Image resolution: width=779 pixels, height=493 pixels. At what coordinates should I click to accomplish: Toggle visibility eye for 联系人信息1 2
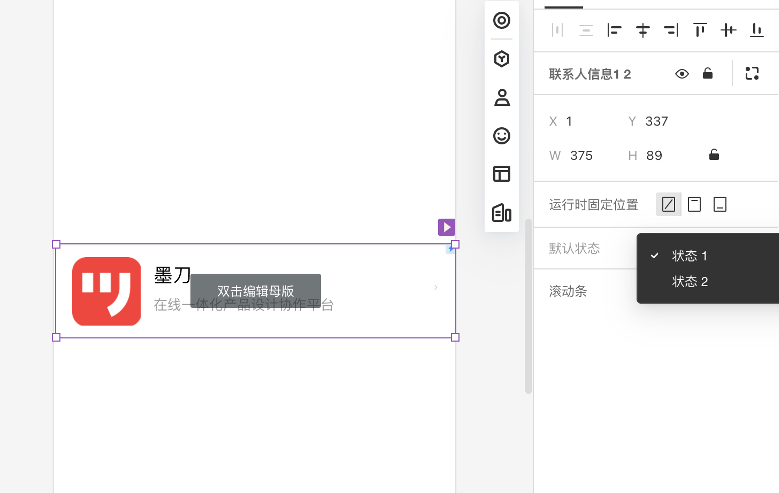click(682, 74)
